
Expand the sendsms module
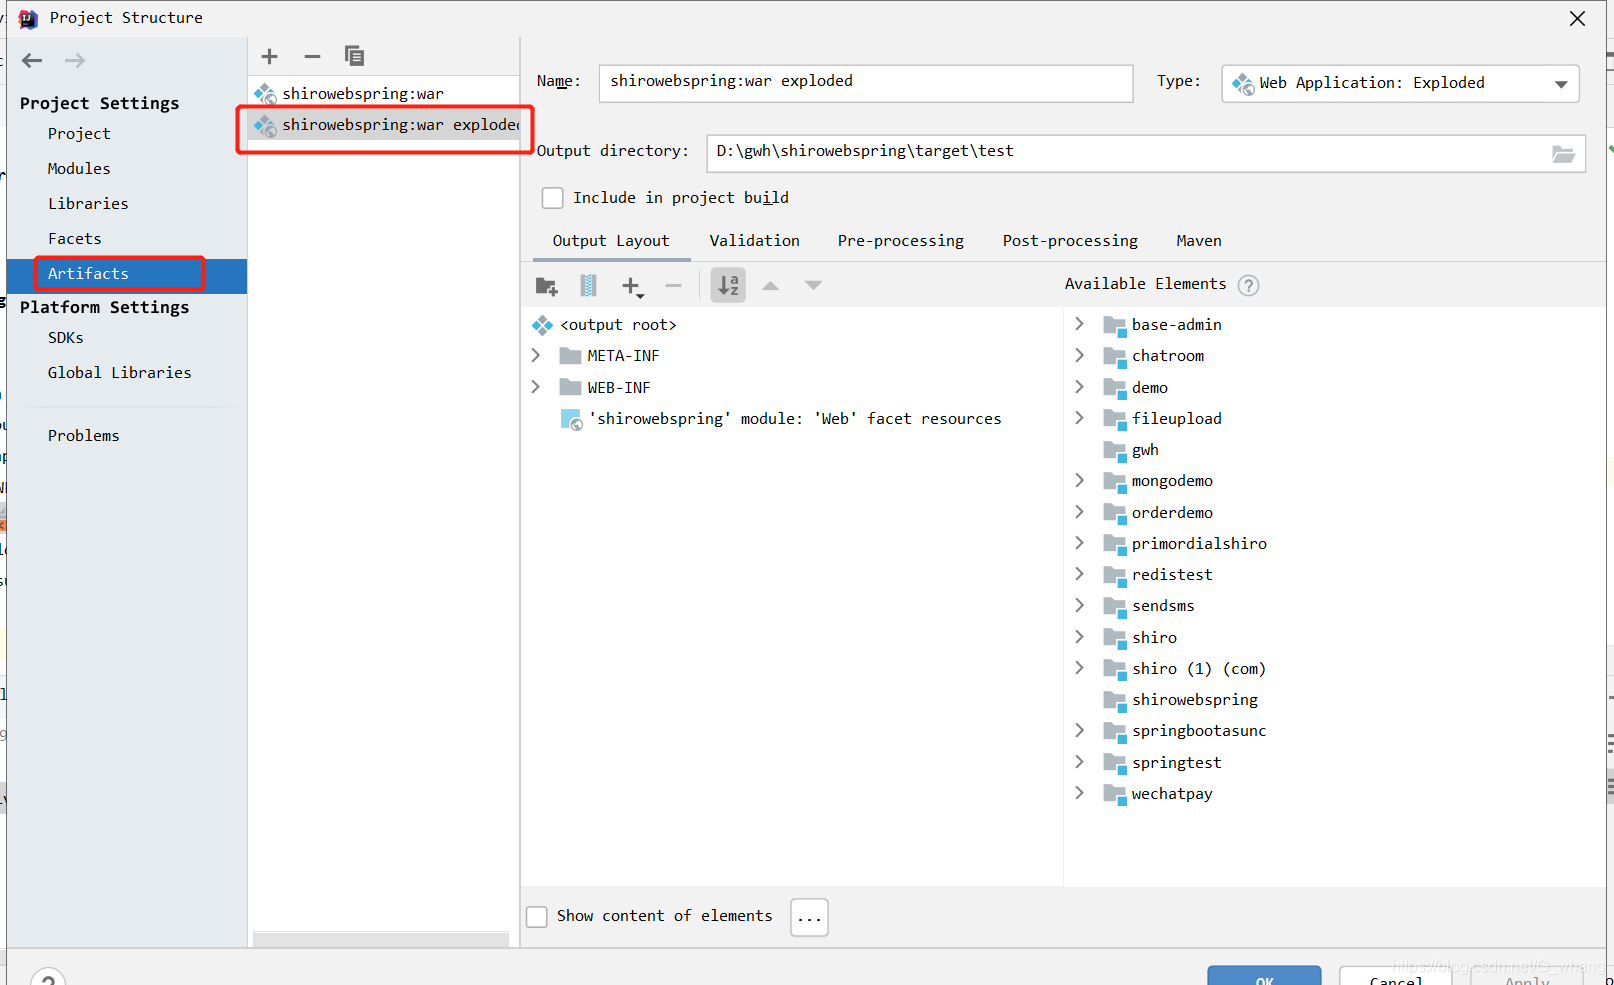[x=1079, y=605]
